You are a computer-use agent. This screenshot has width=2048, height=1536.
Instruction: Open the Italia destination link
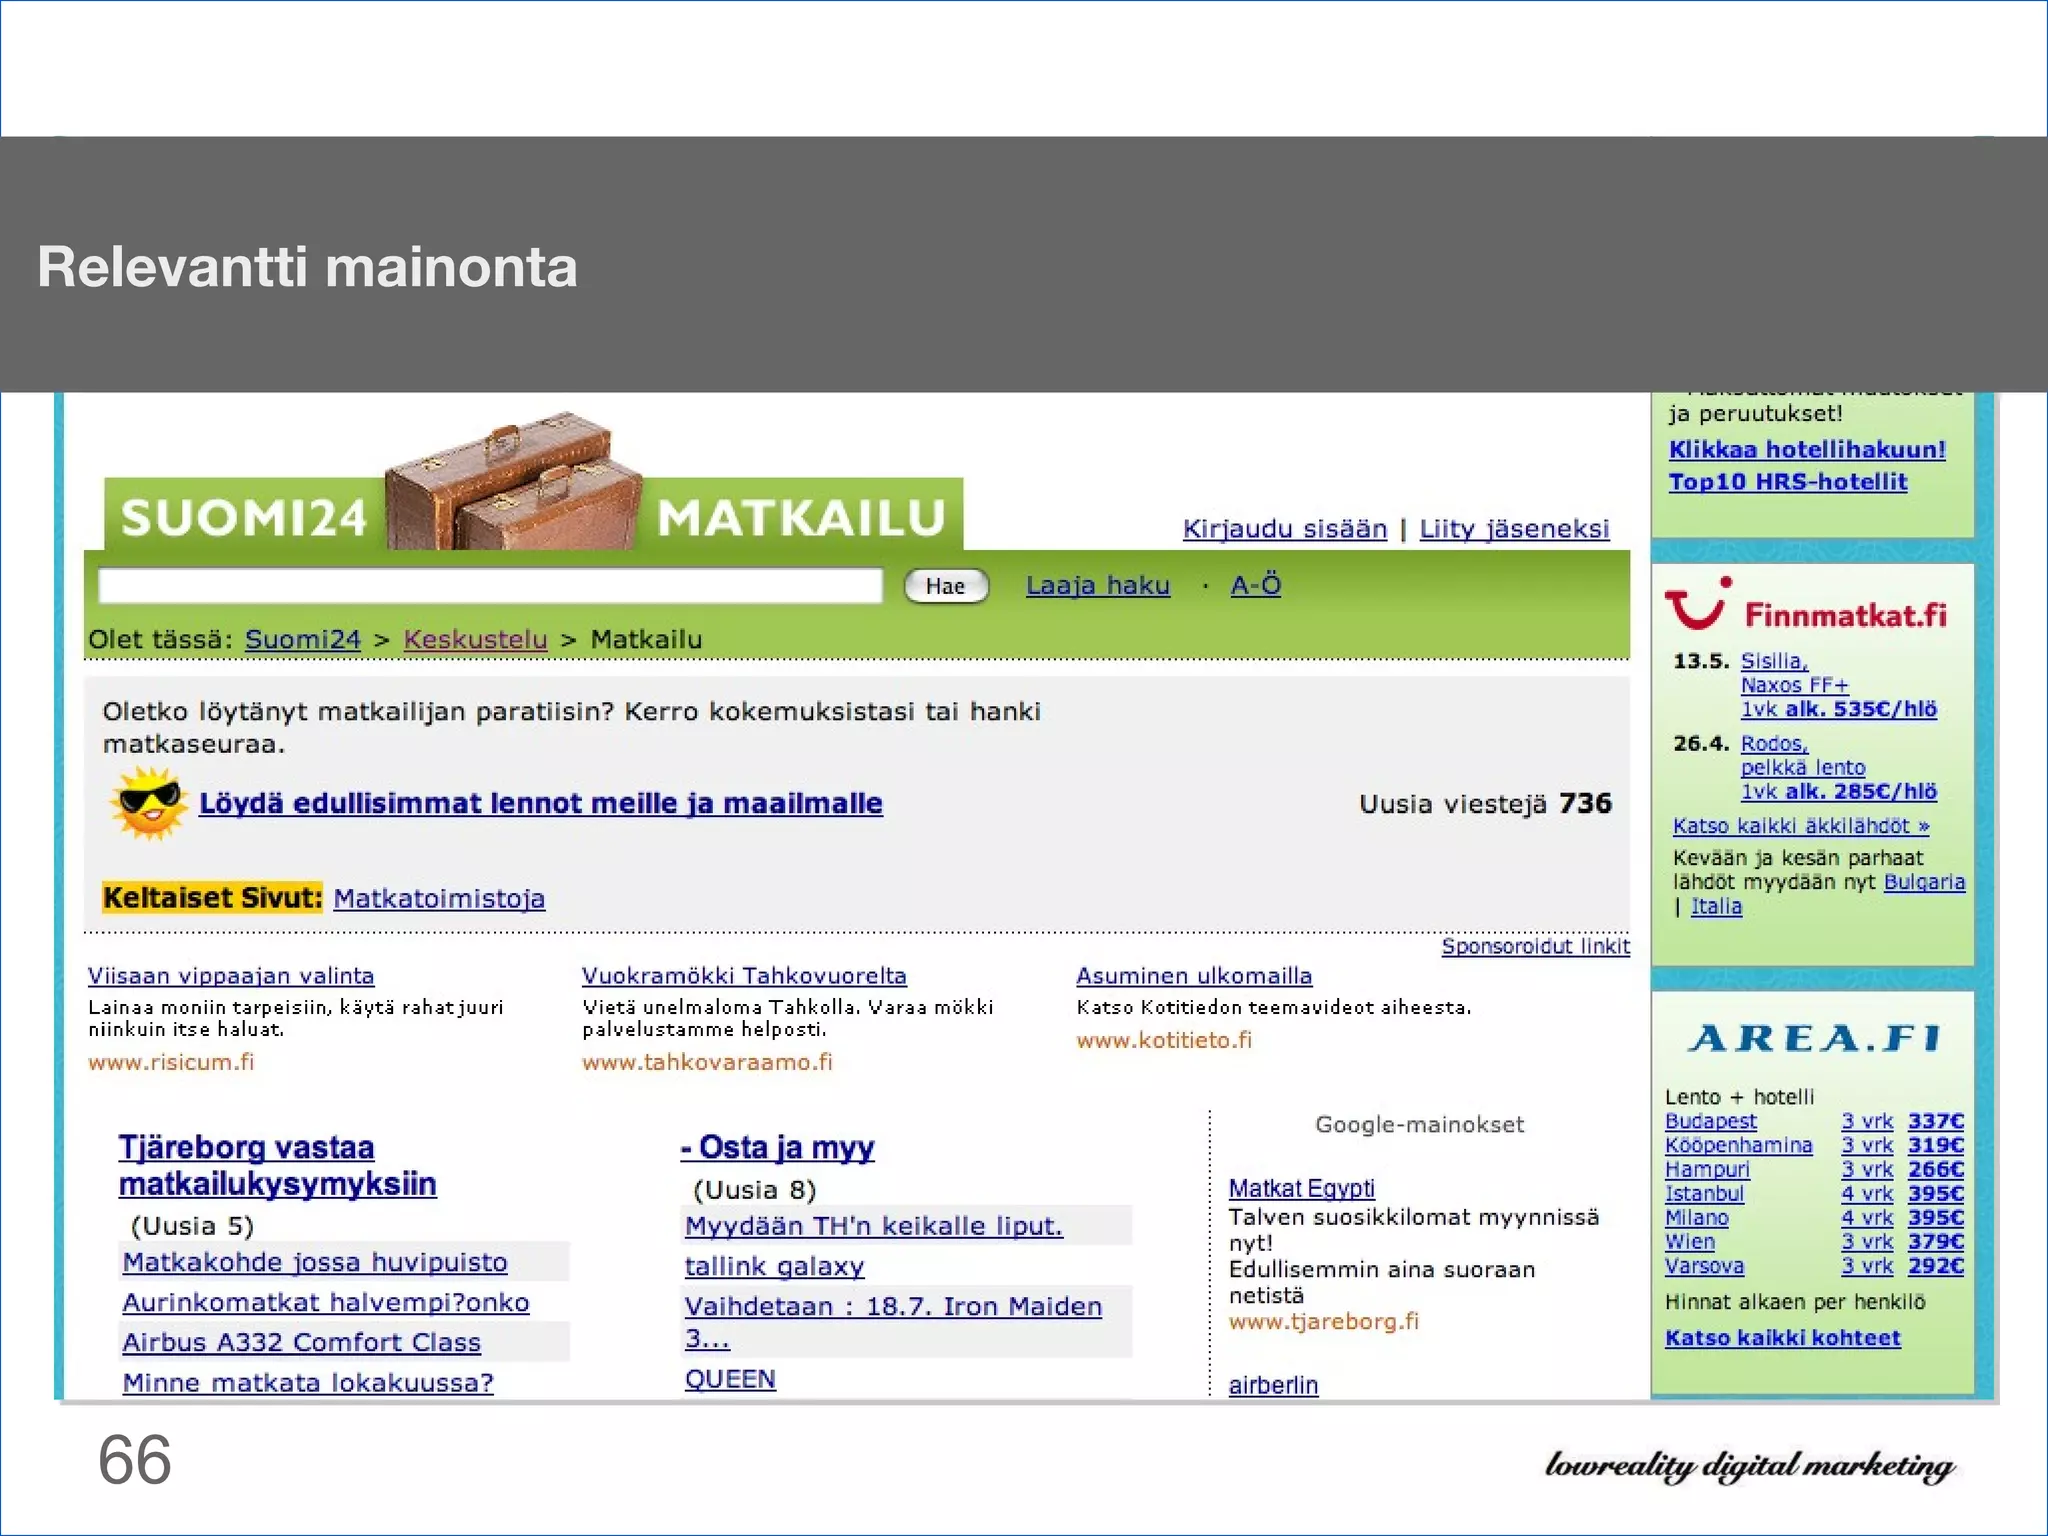tap(1716, 906)
